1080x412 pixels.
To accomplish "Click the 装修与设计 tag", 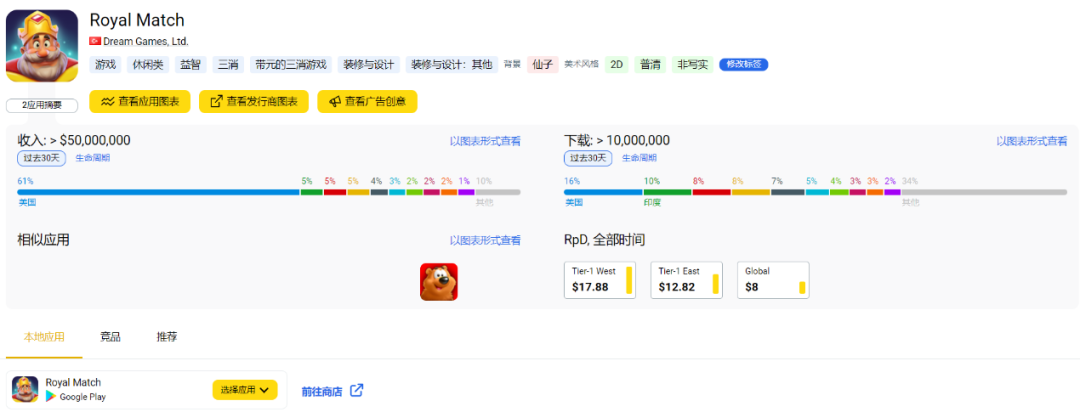I will coord(368,65).
